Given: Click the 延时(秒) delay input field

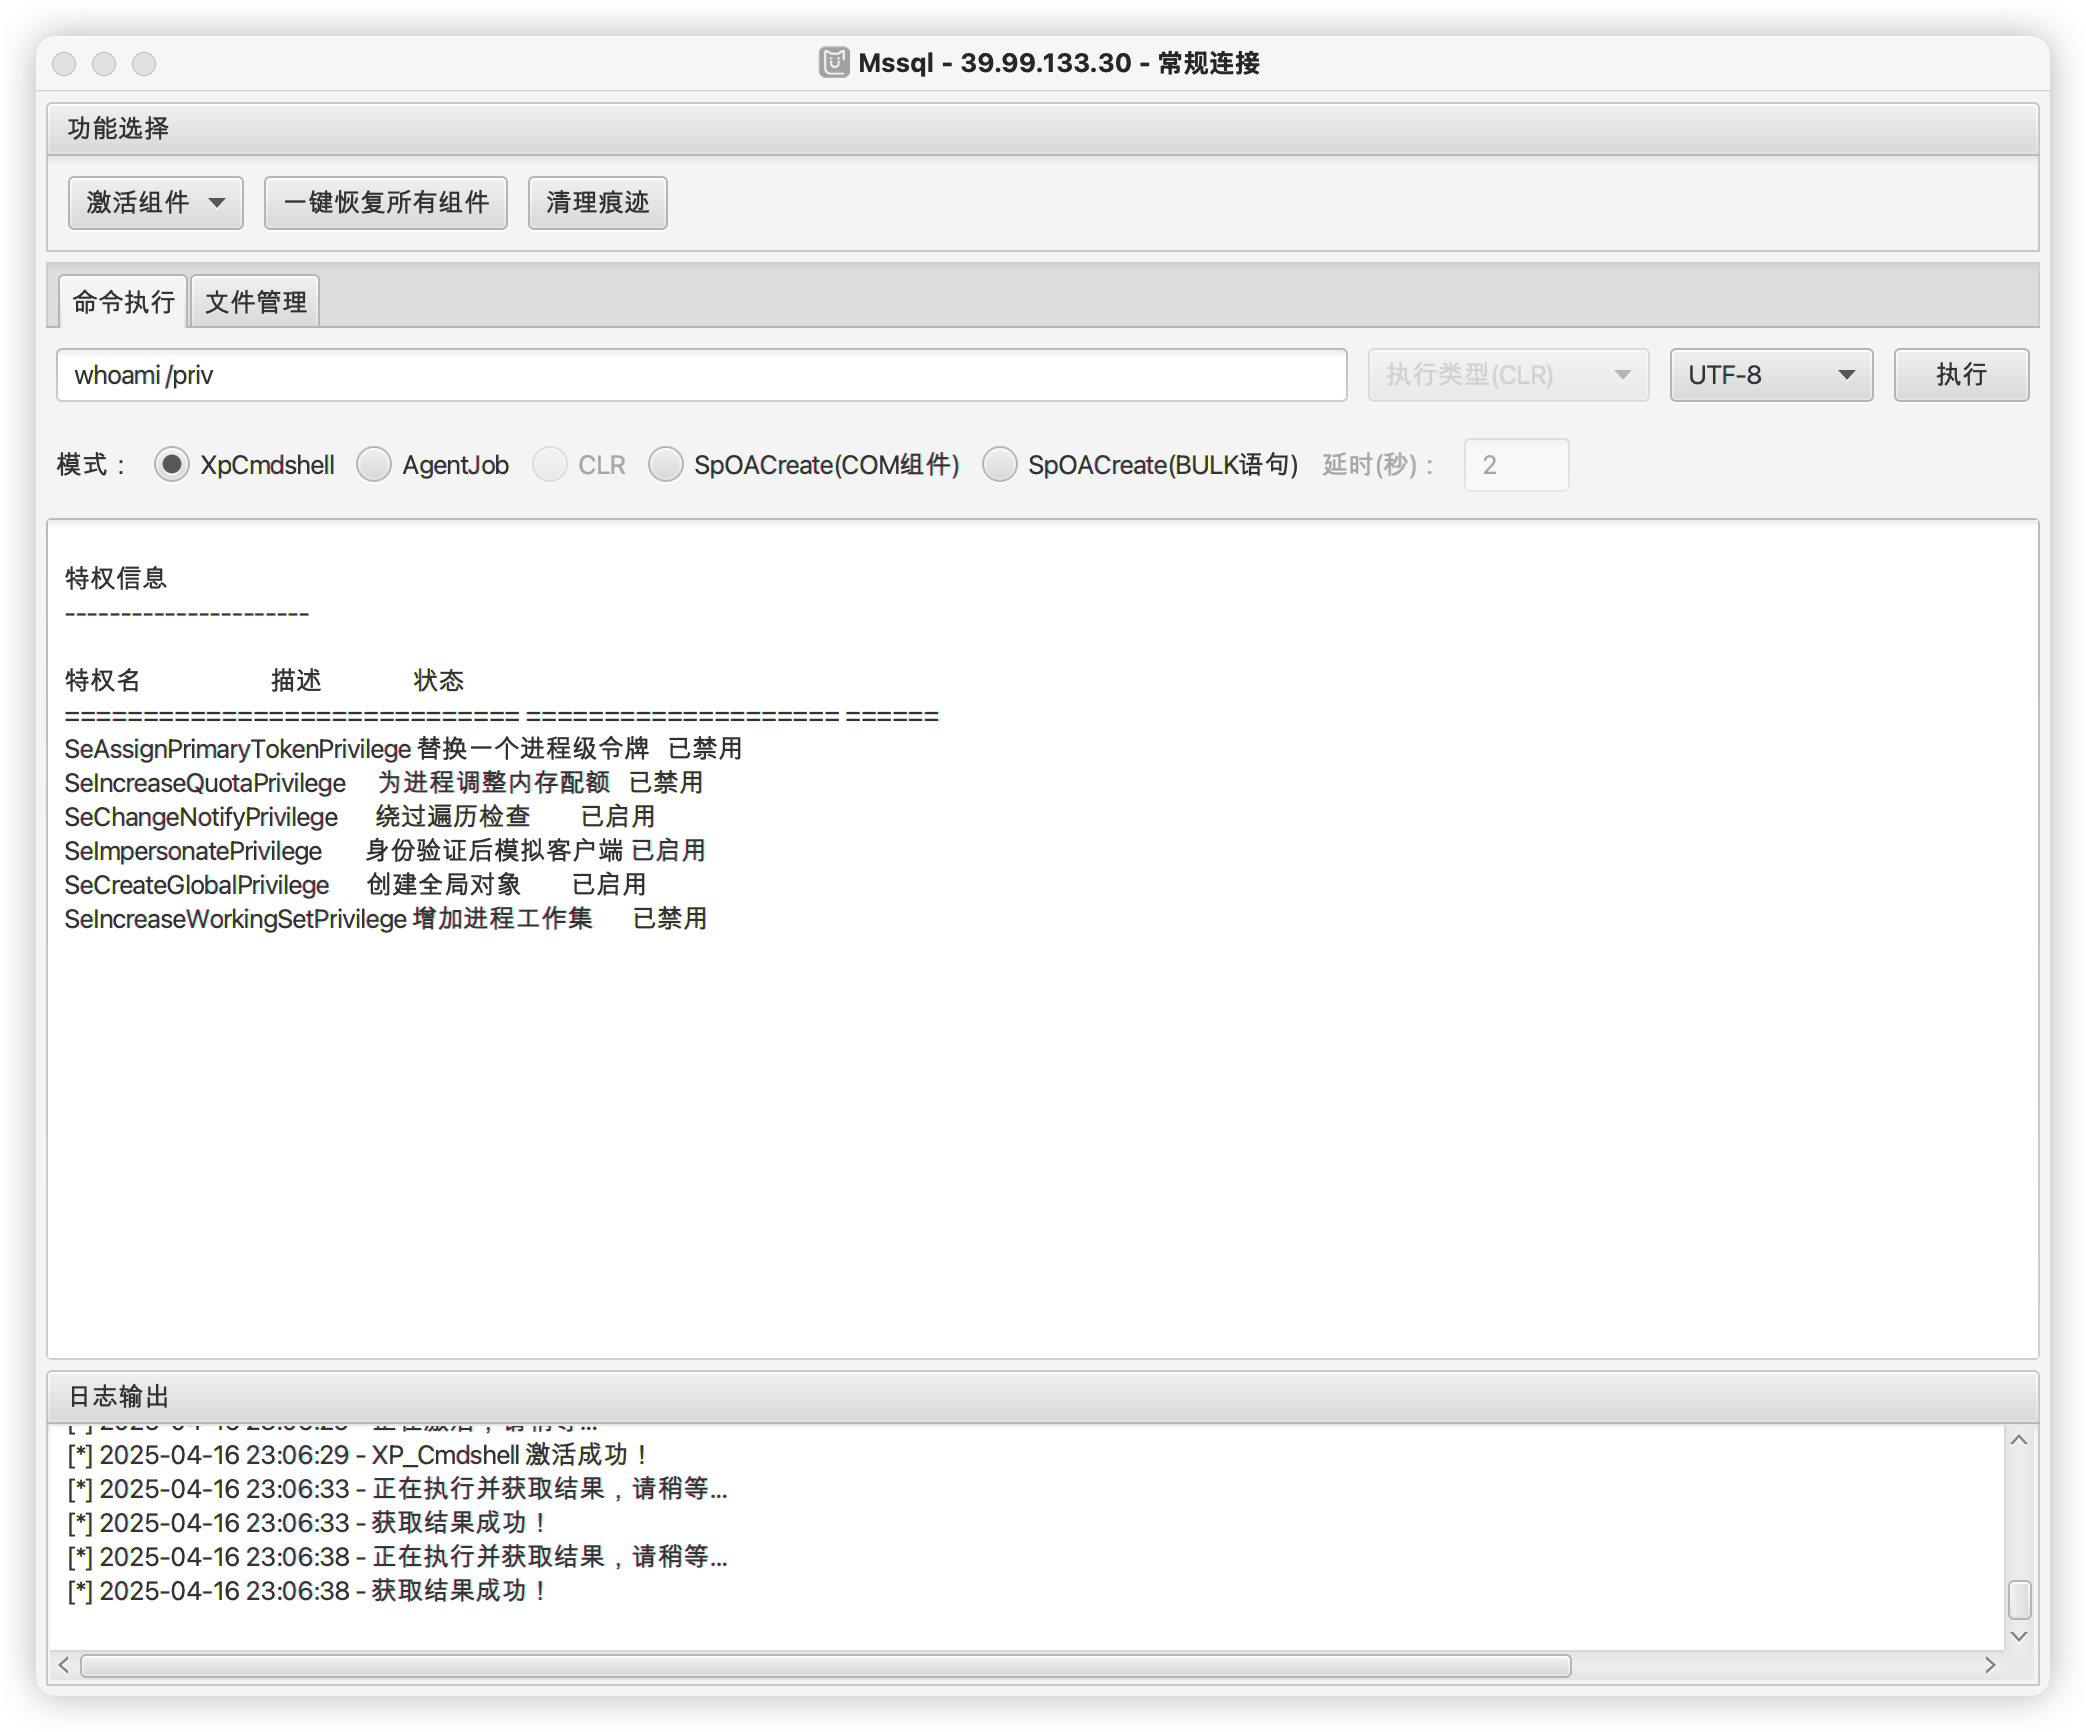Looking at the screenshot, I should click(1516, 465).
